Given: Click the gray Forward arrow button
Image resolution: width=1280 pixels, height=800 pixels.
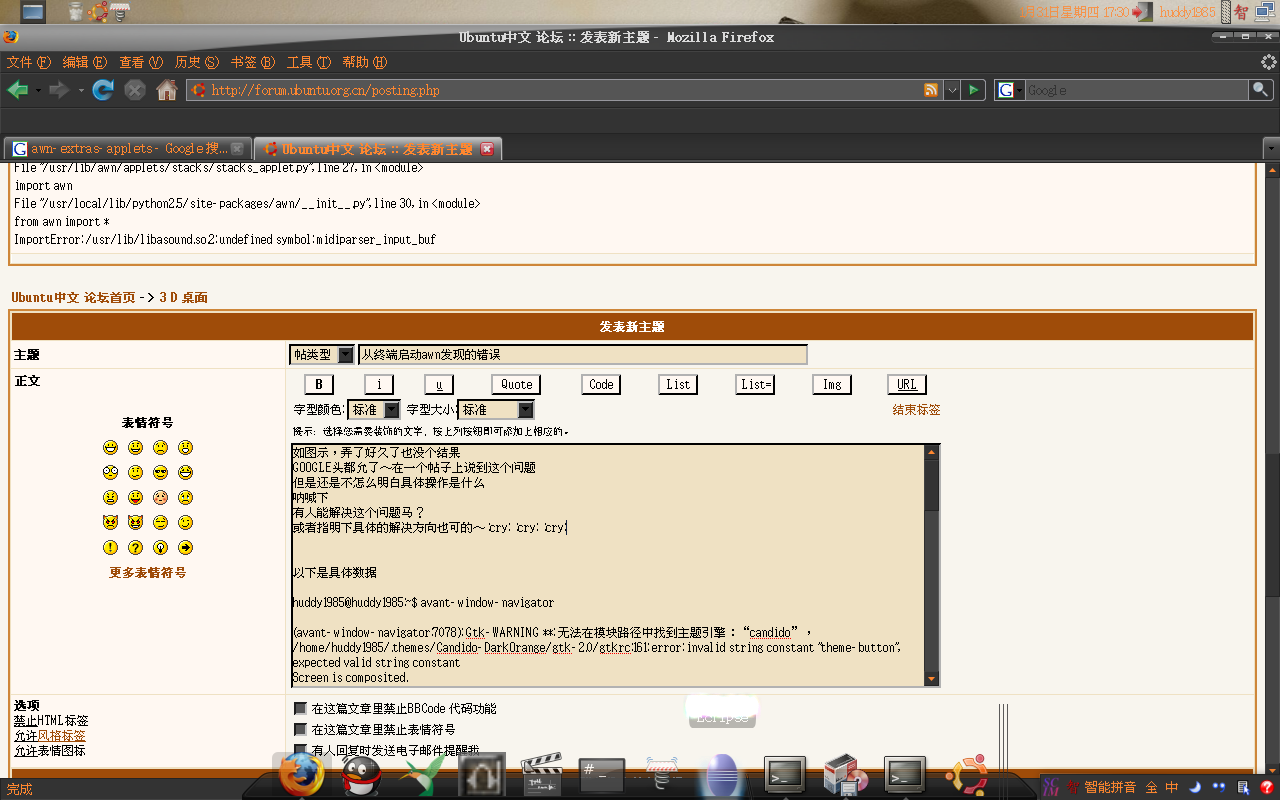Looking at the screenshot, I should (x=59, y=90).
